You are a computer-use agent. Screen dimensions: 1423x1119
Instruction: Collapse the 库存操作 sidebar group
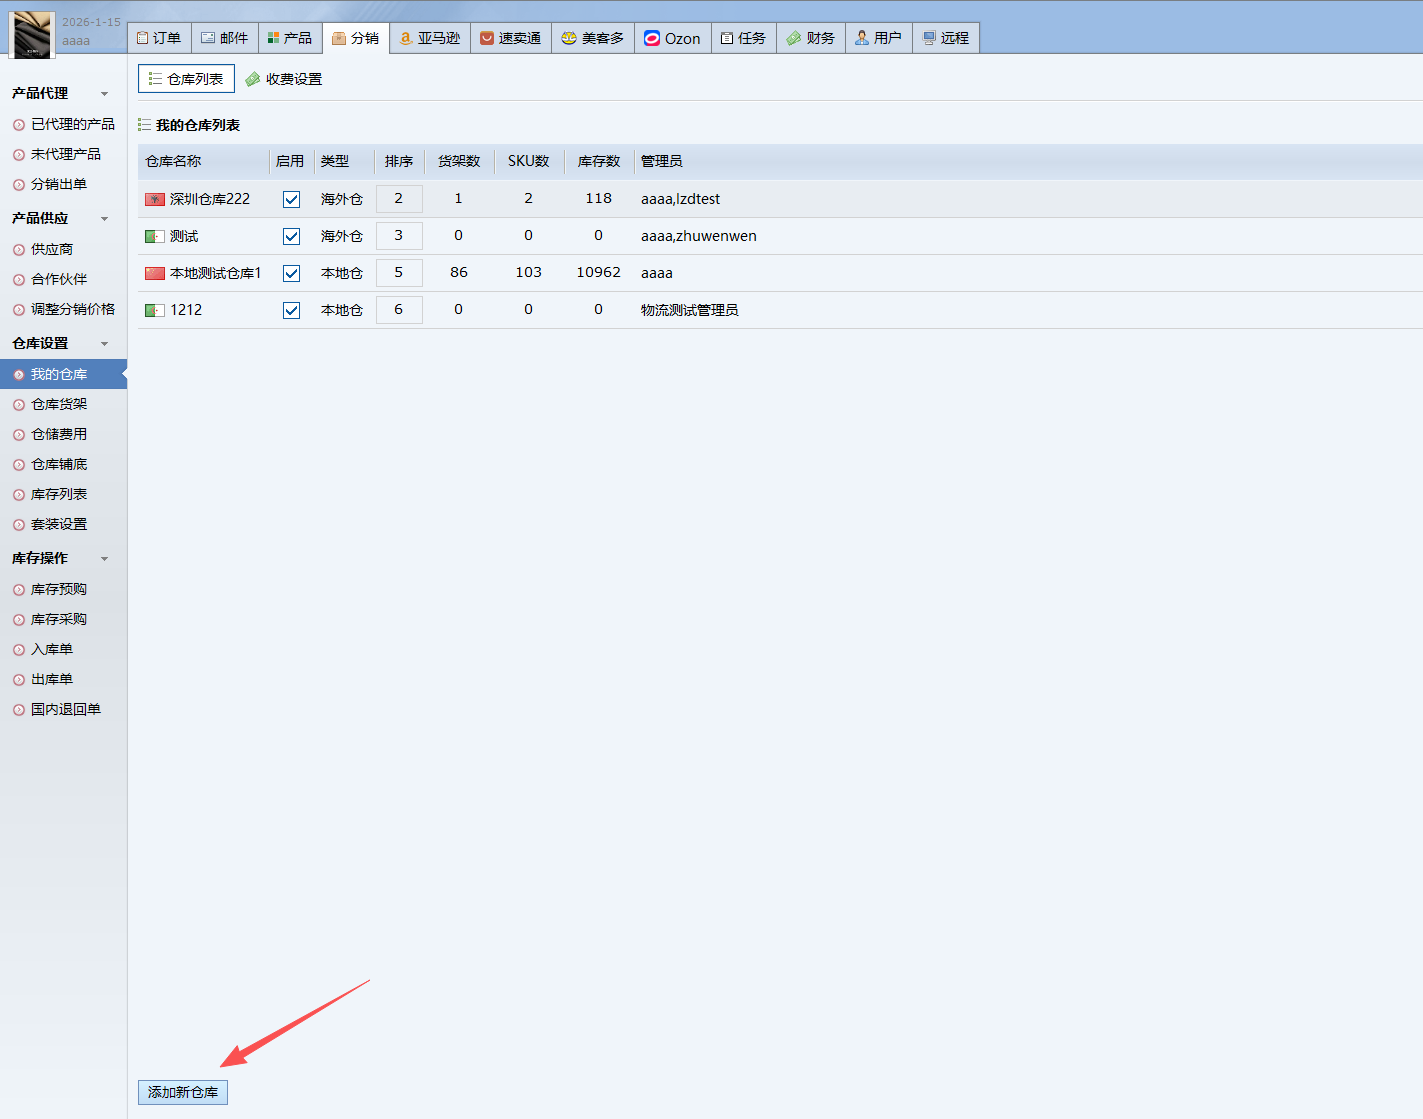pyautogui.click(x=104, y=559)
